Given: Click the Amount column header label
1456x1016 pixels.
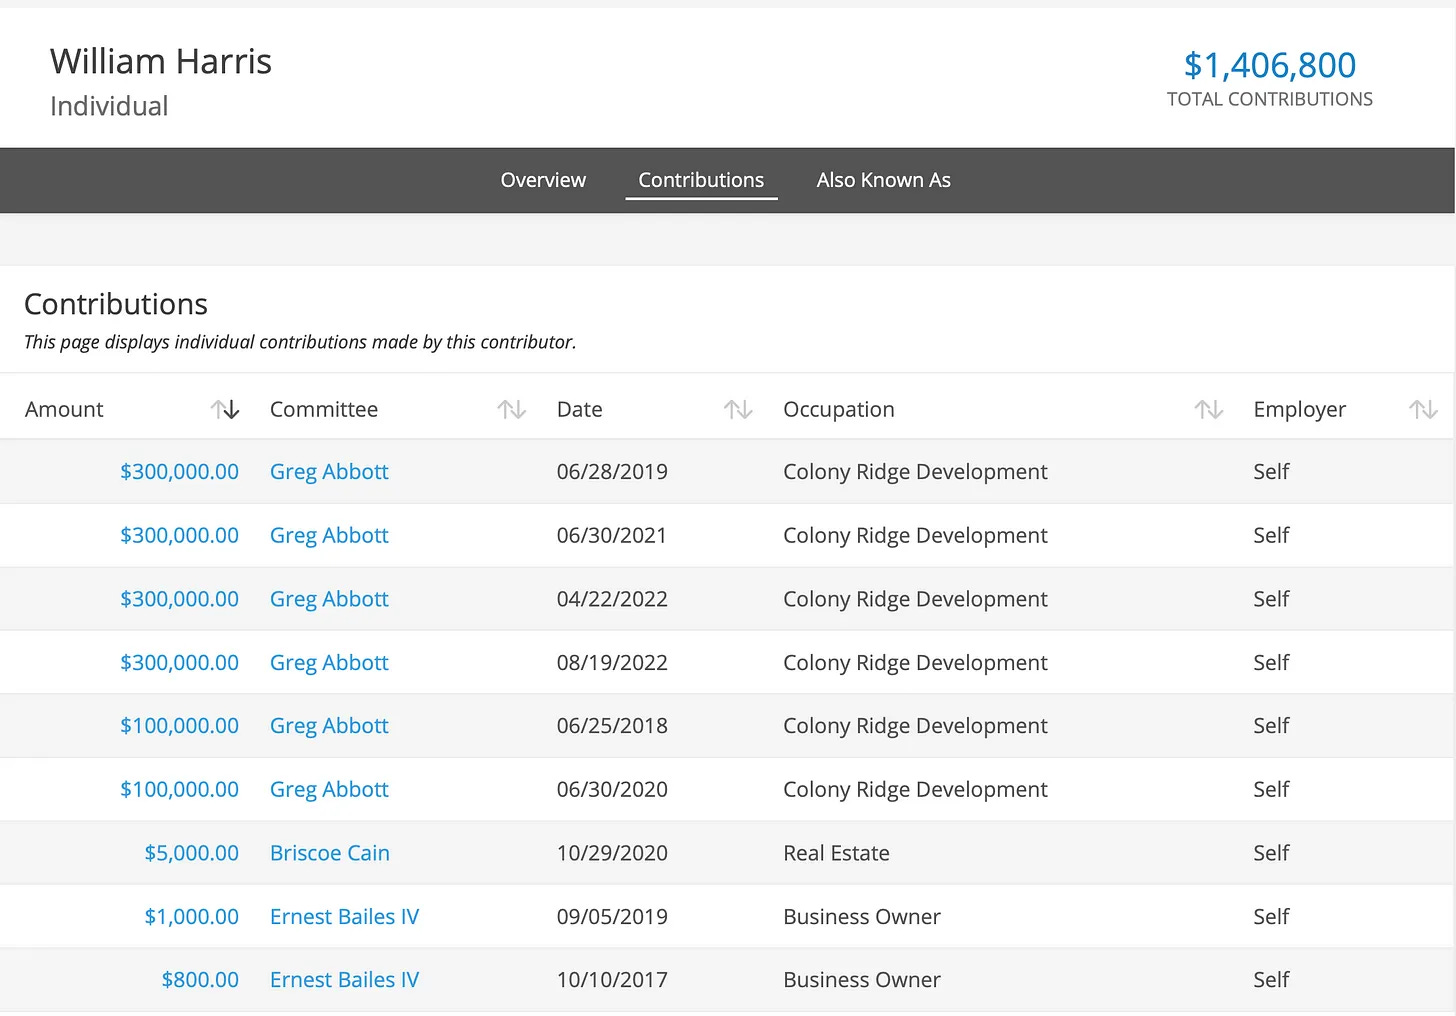Looking at the screenshot, I should 64,409.
